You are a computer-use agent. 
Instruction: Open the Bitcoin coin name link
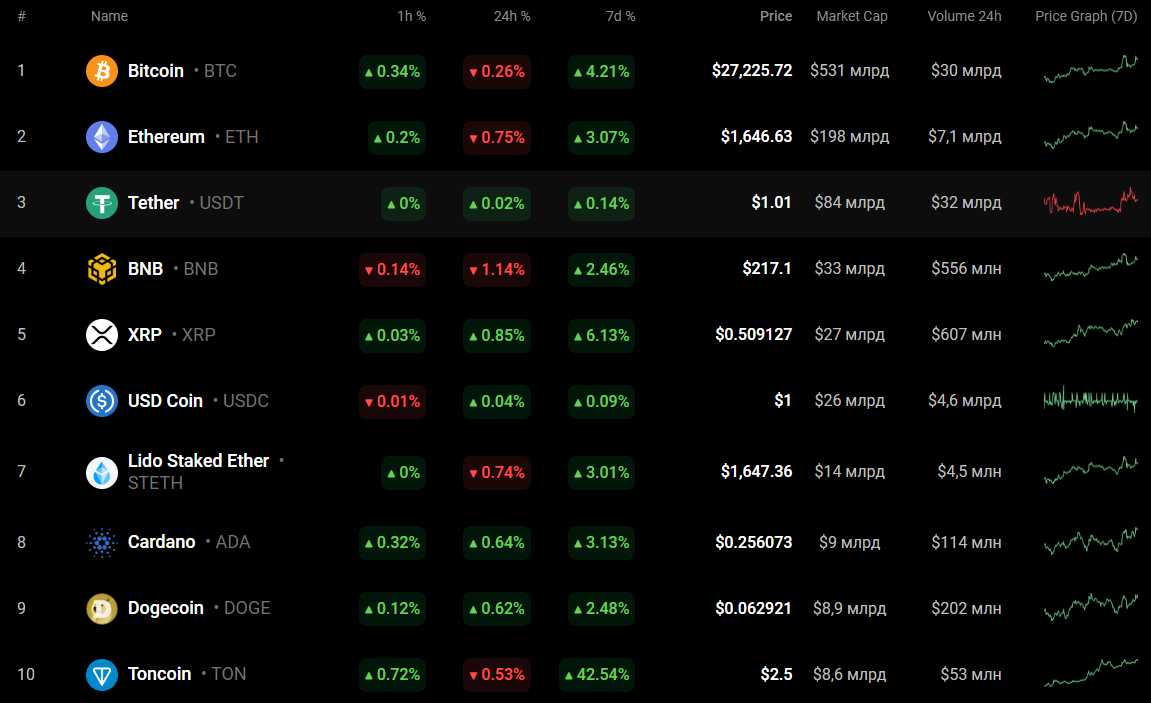(x=156, y=71)
